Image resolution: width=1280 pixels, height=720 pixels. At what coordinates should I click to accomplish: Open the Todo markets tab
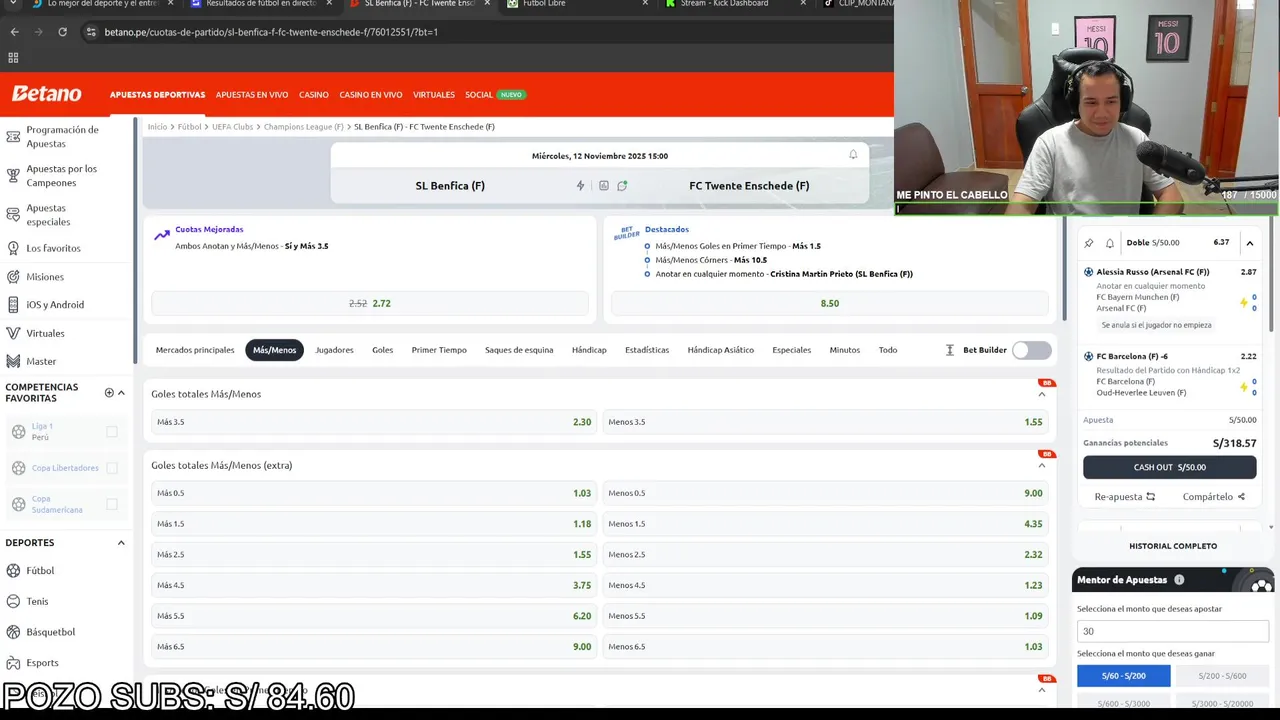click(888, 350)
